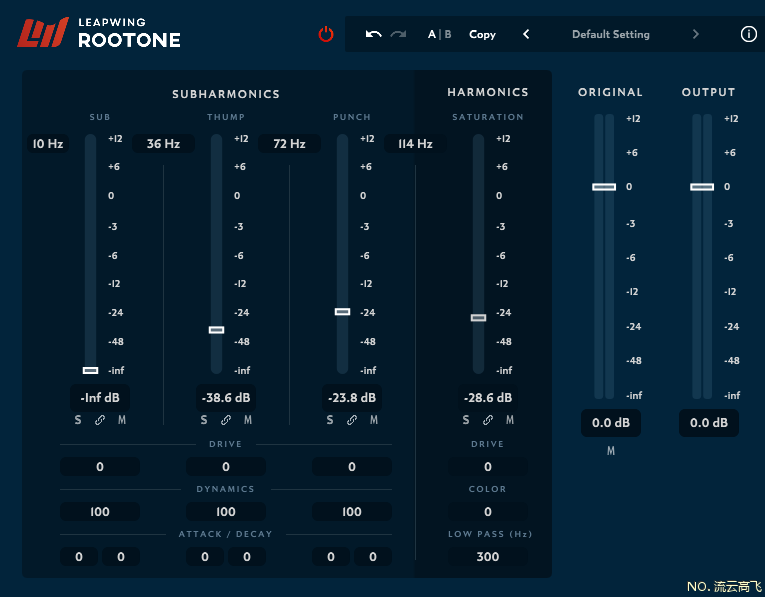Click the Thump Decay value field
The image size is (765, 597).
coord(247,557)
